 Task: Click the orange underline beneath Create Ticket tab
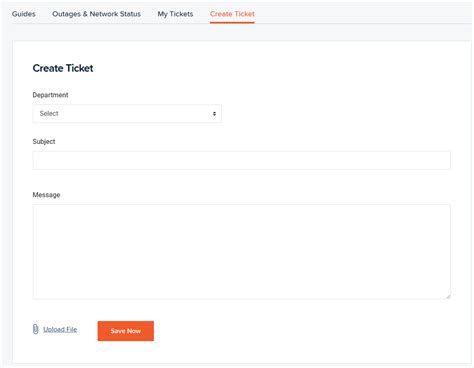coord(232,23)
